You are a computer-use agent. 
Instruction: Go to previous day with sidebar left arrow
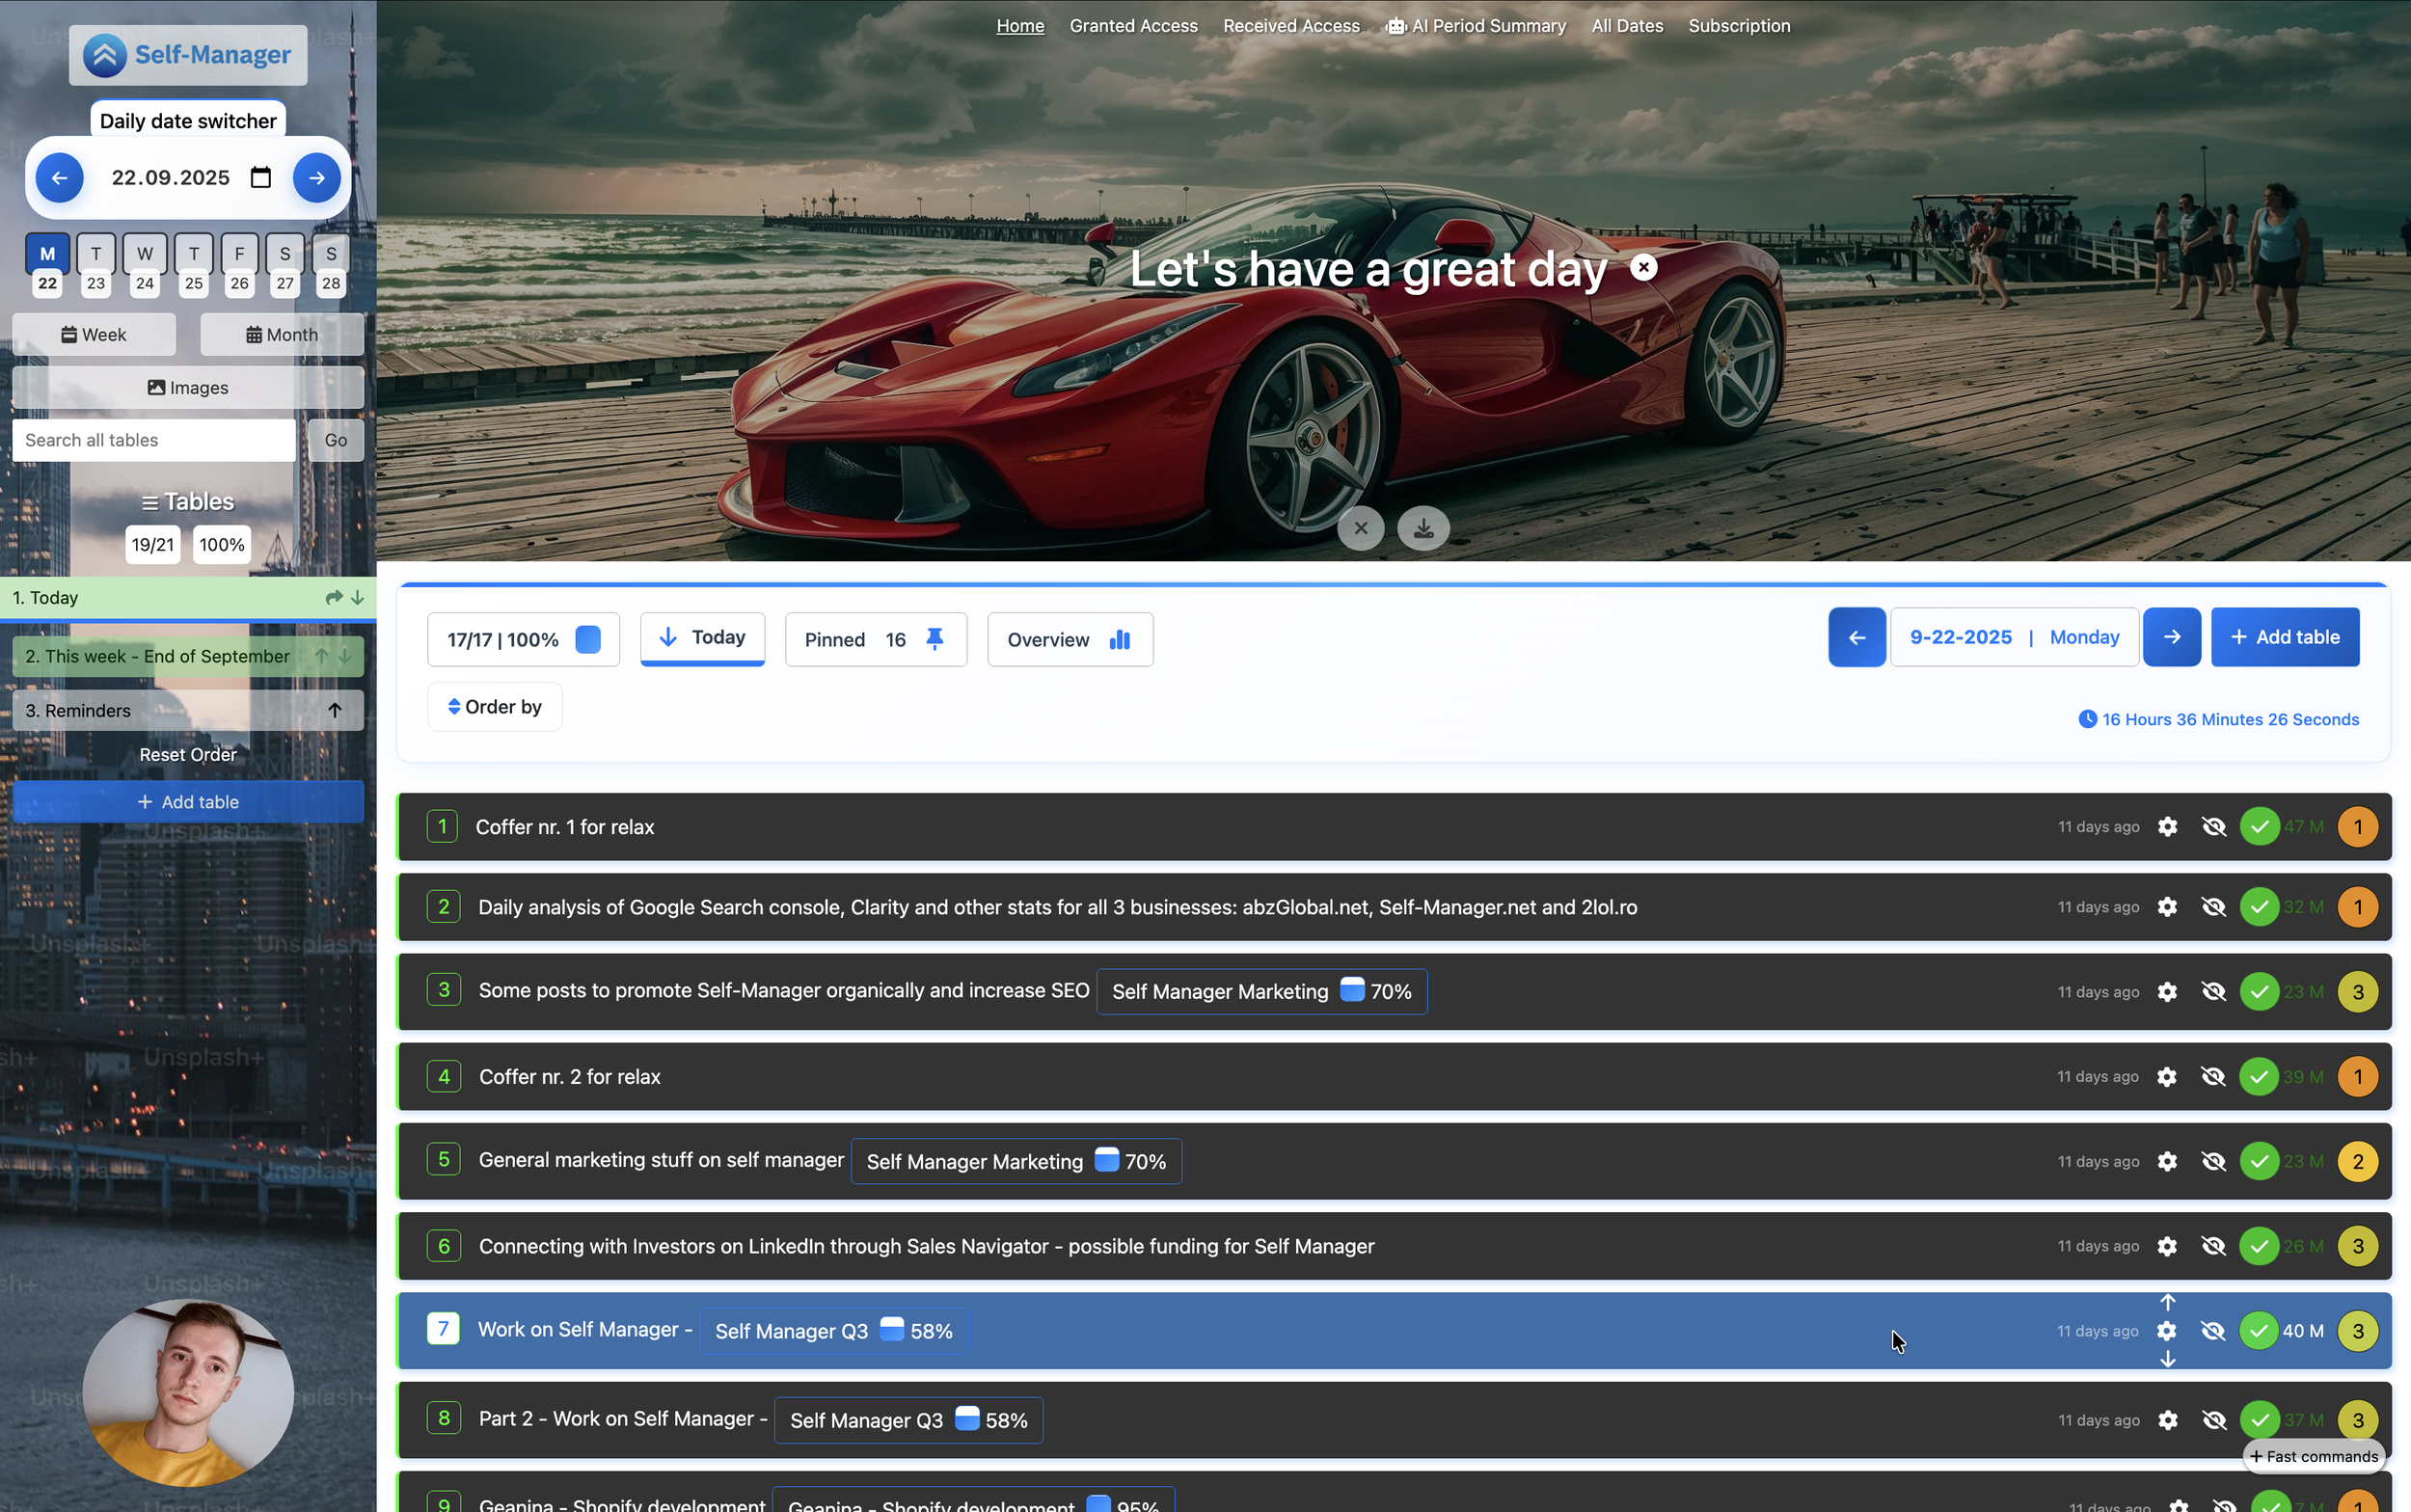click(60, 177)
